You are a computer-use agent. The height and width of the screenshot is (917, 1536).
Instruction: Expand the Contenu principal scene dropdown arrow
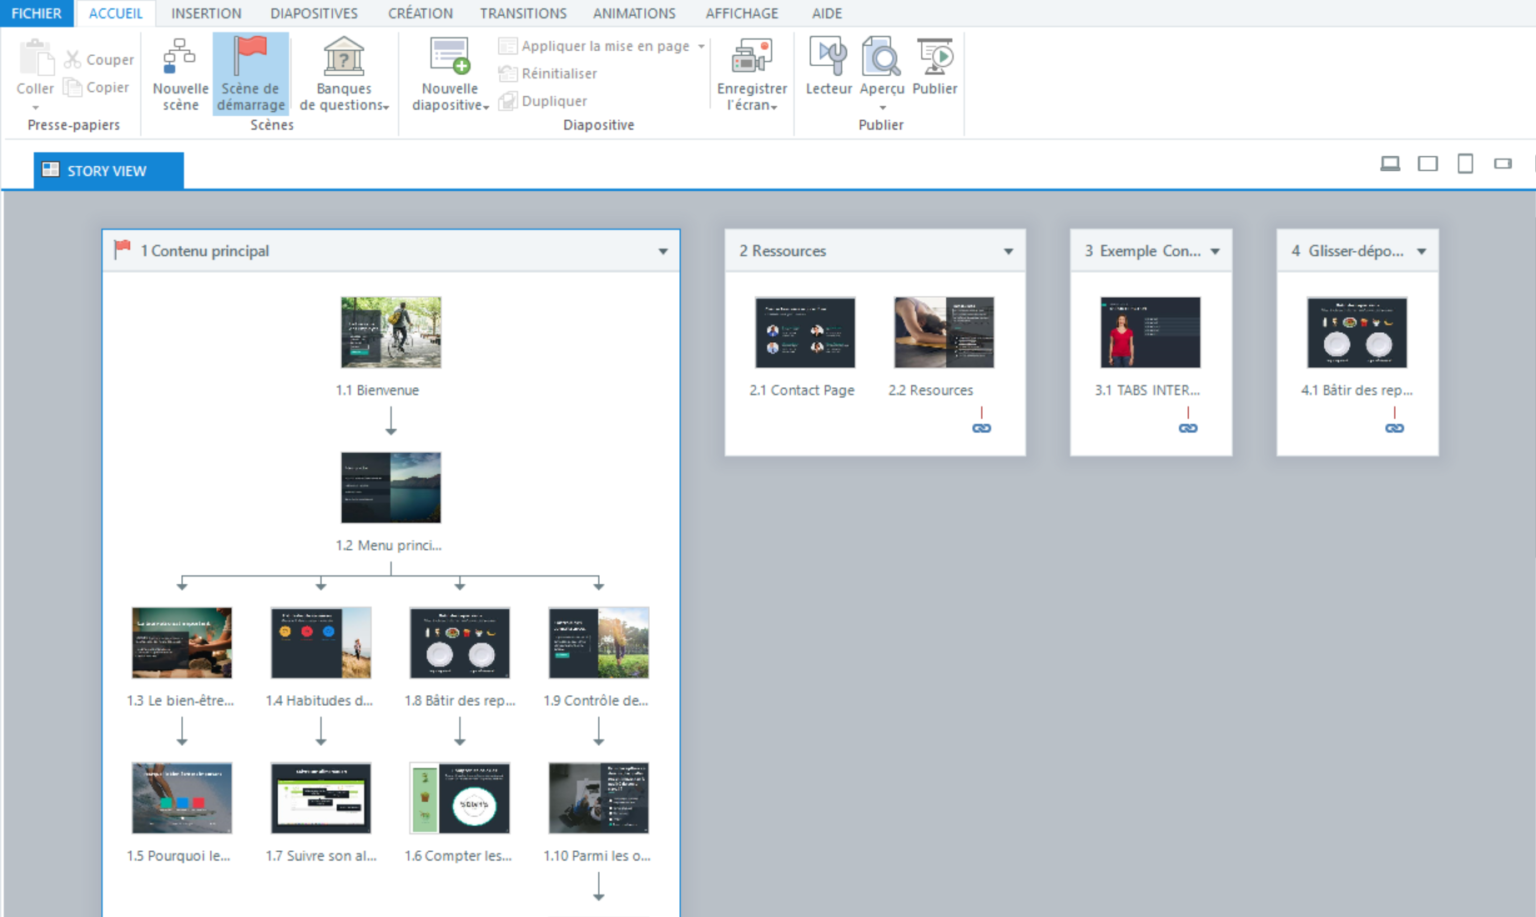(663, 251)
